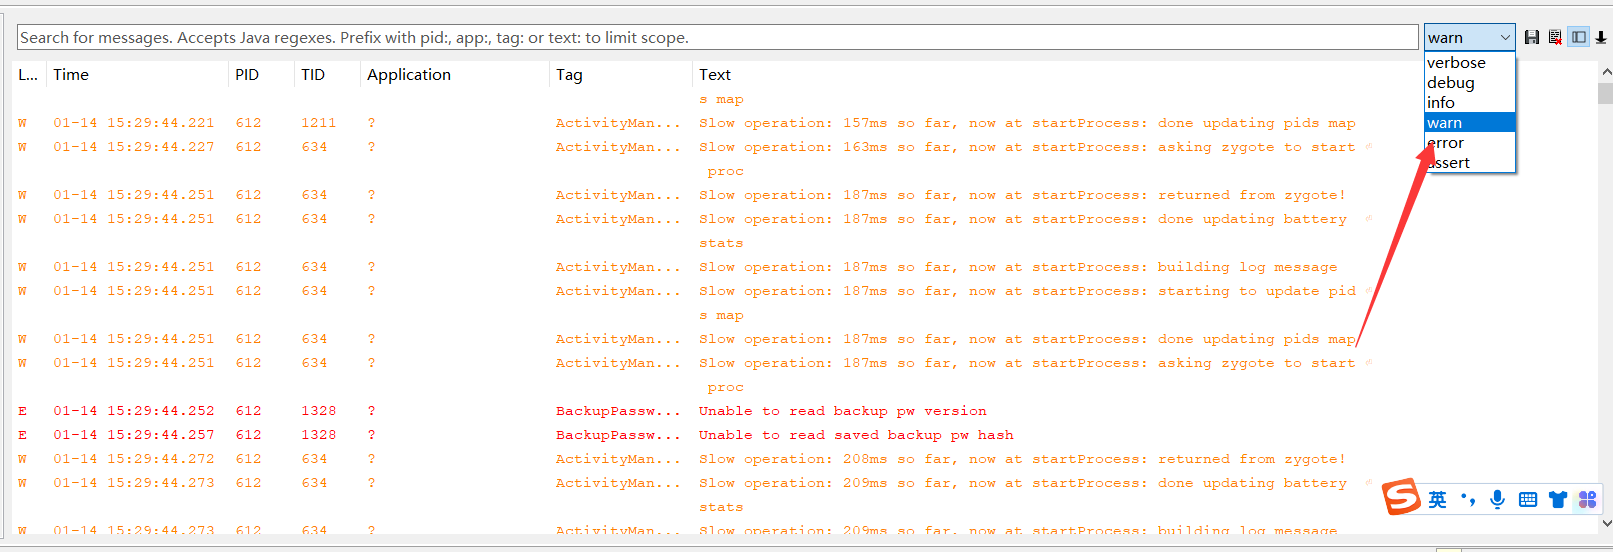Click the vertical scrollbar thumb
The width and height of the screenshot is (1613, 552).
coord(1605,93)
